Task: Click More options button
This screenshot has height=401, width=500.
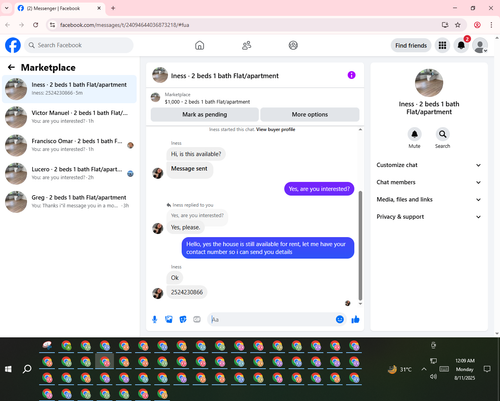Action: point(310,114)
